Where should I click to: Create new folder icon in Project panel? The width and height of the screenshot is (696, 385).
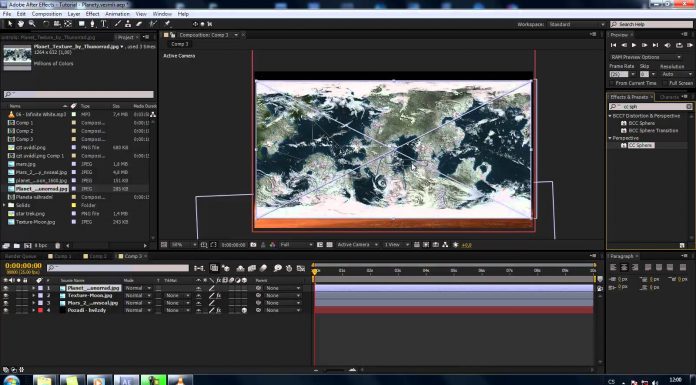[x=16, y=245]
